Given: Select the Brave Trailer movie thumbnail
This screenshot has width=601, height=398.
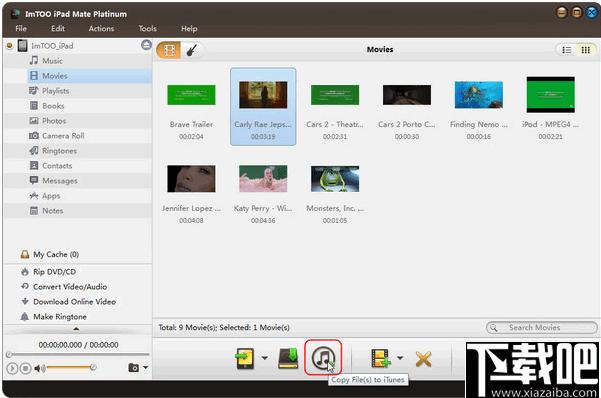Looking at the screenshot, I should [191, 95].
